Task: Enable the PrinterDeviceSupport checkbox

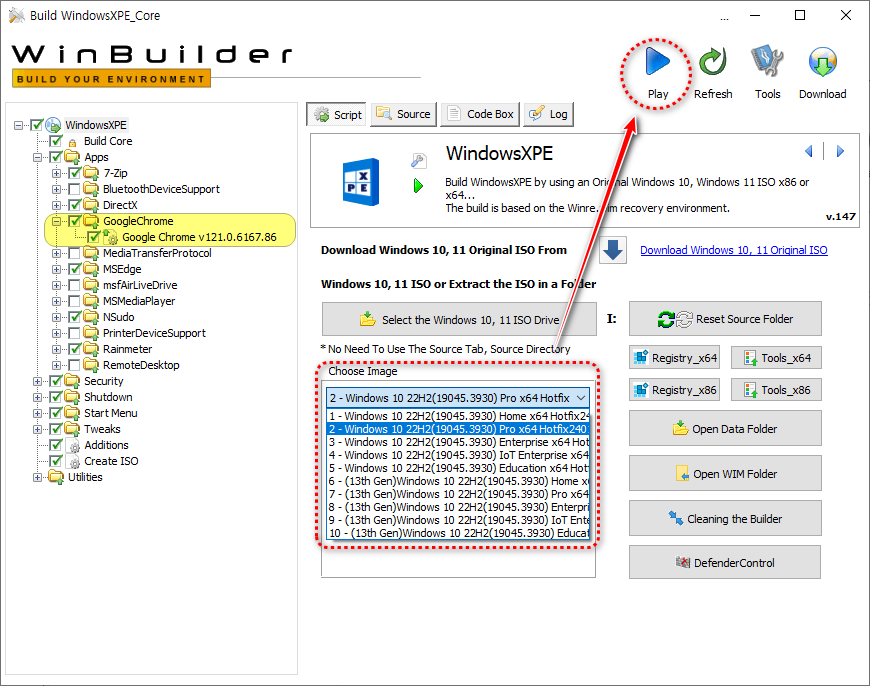Action: [74, 333]
